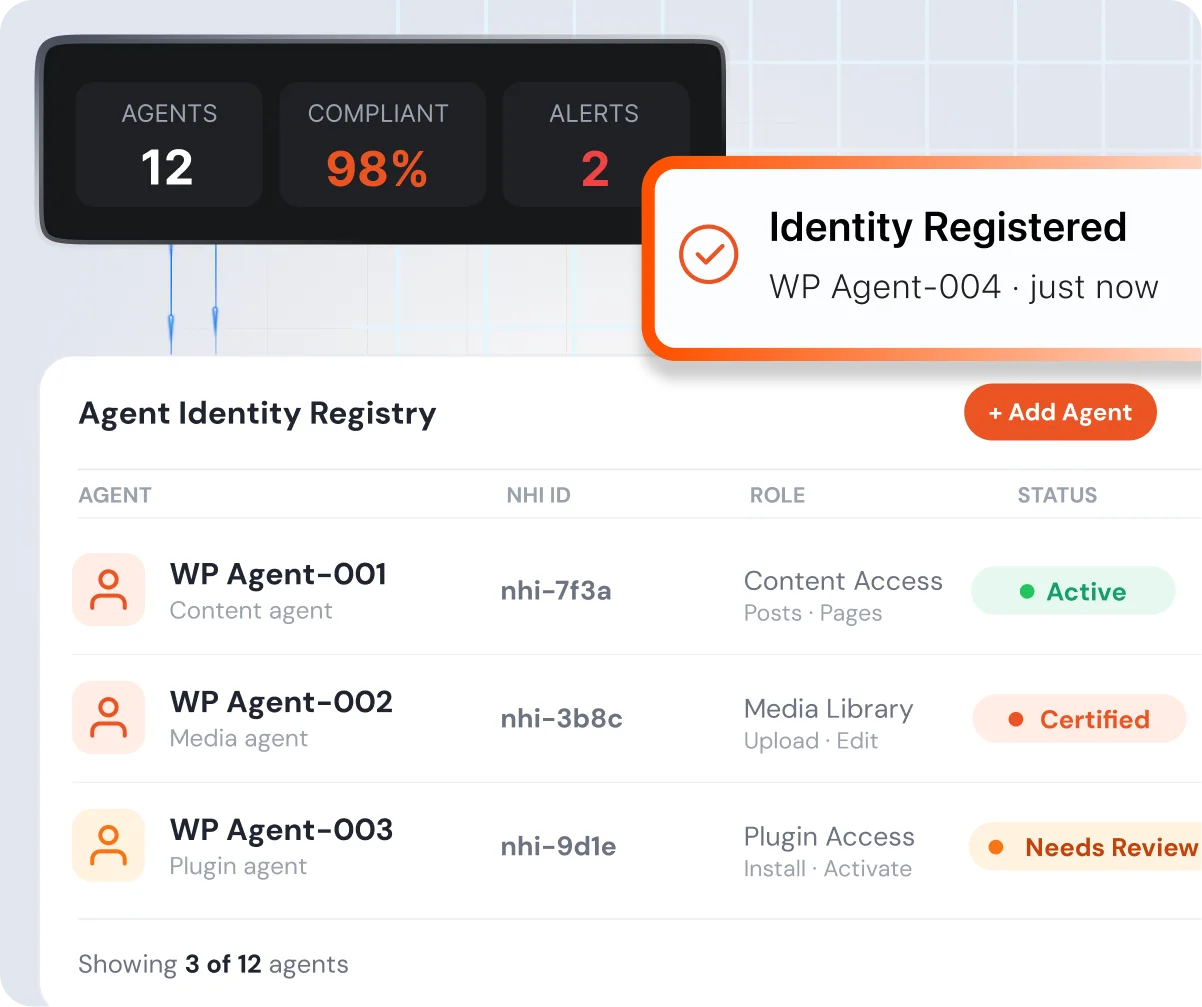Click the Content Access role text
The width and height of the screenshot is (1202, 1007).
843,581
